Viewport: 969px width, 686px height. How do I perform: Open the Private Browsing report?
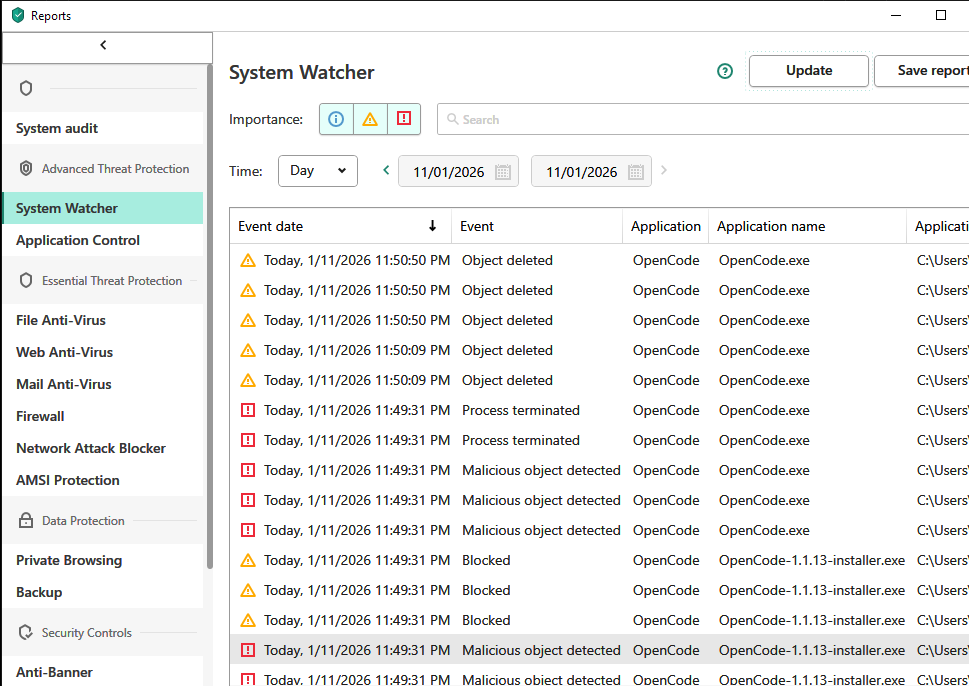pos(103,561)
